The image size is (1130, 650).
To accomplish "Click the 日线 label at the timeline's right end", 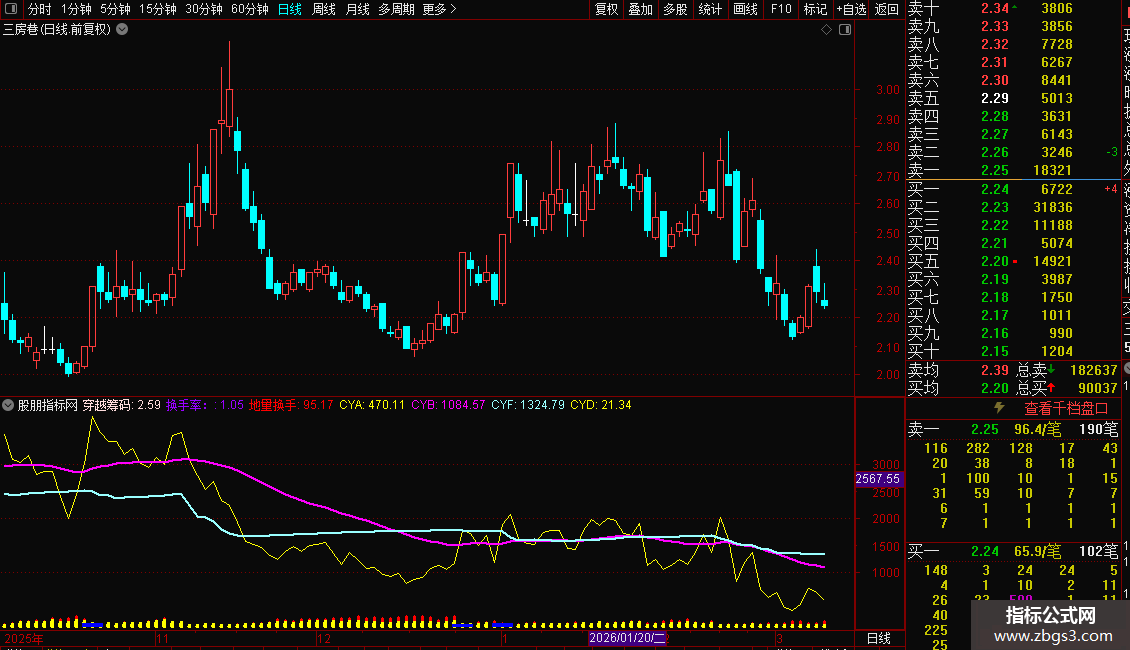I will [877, 637].
